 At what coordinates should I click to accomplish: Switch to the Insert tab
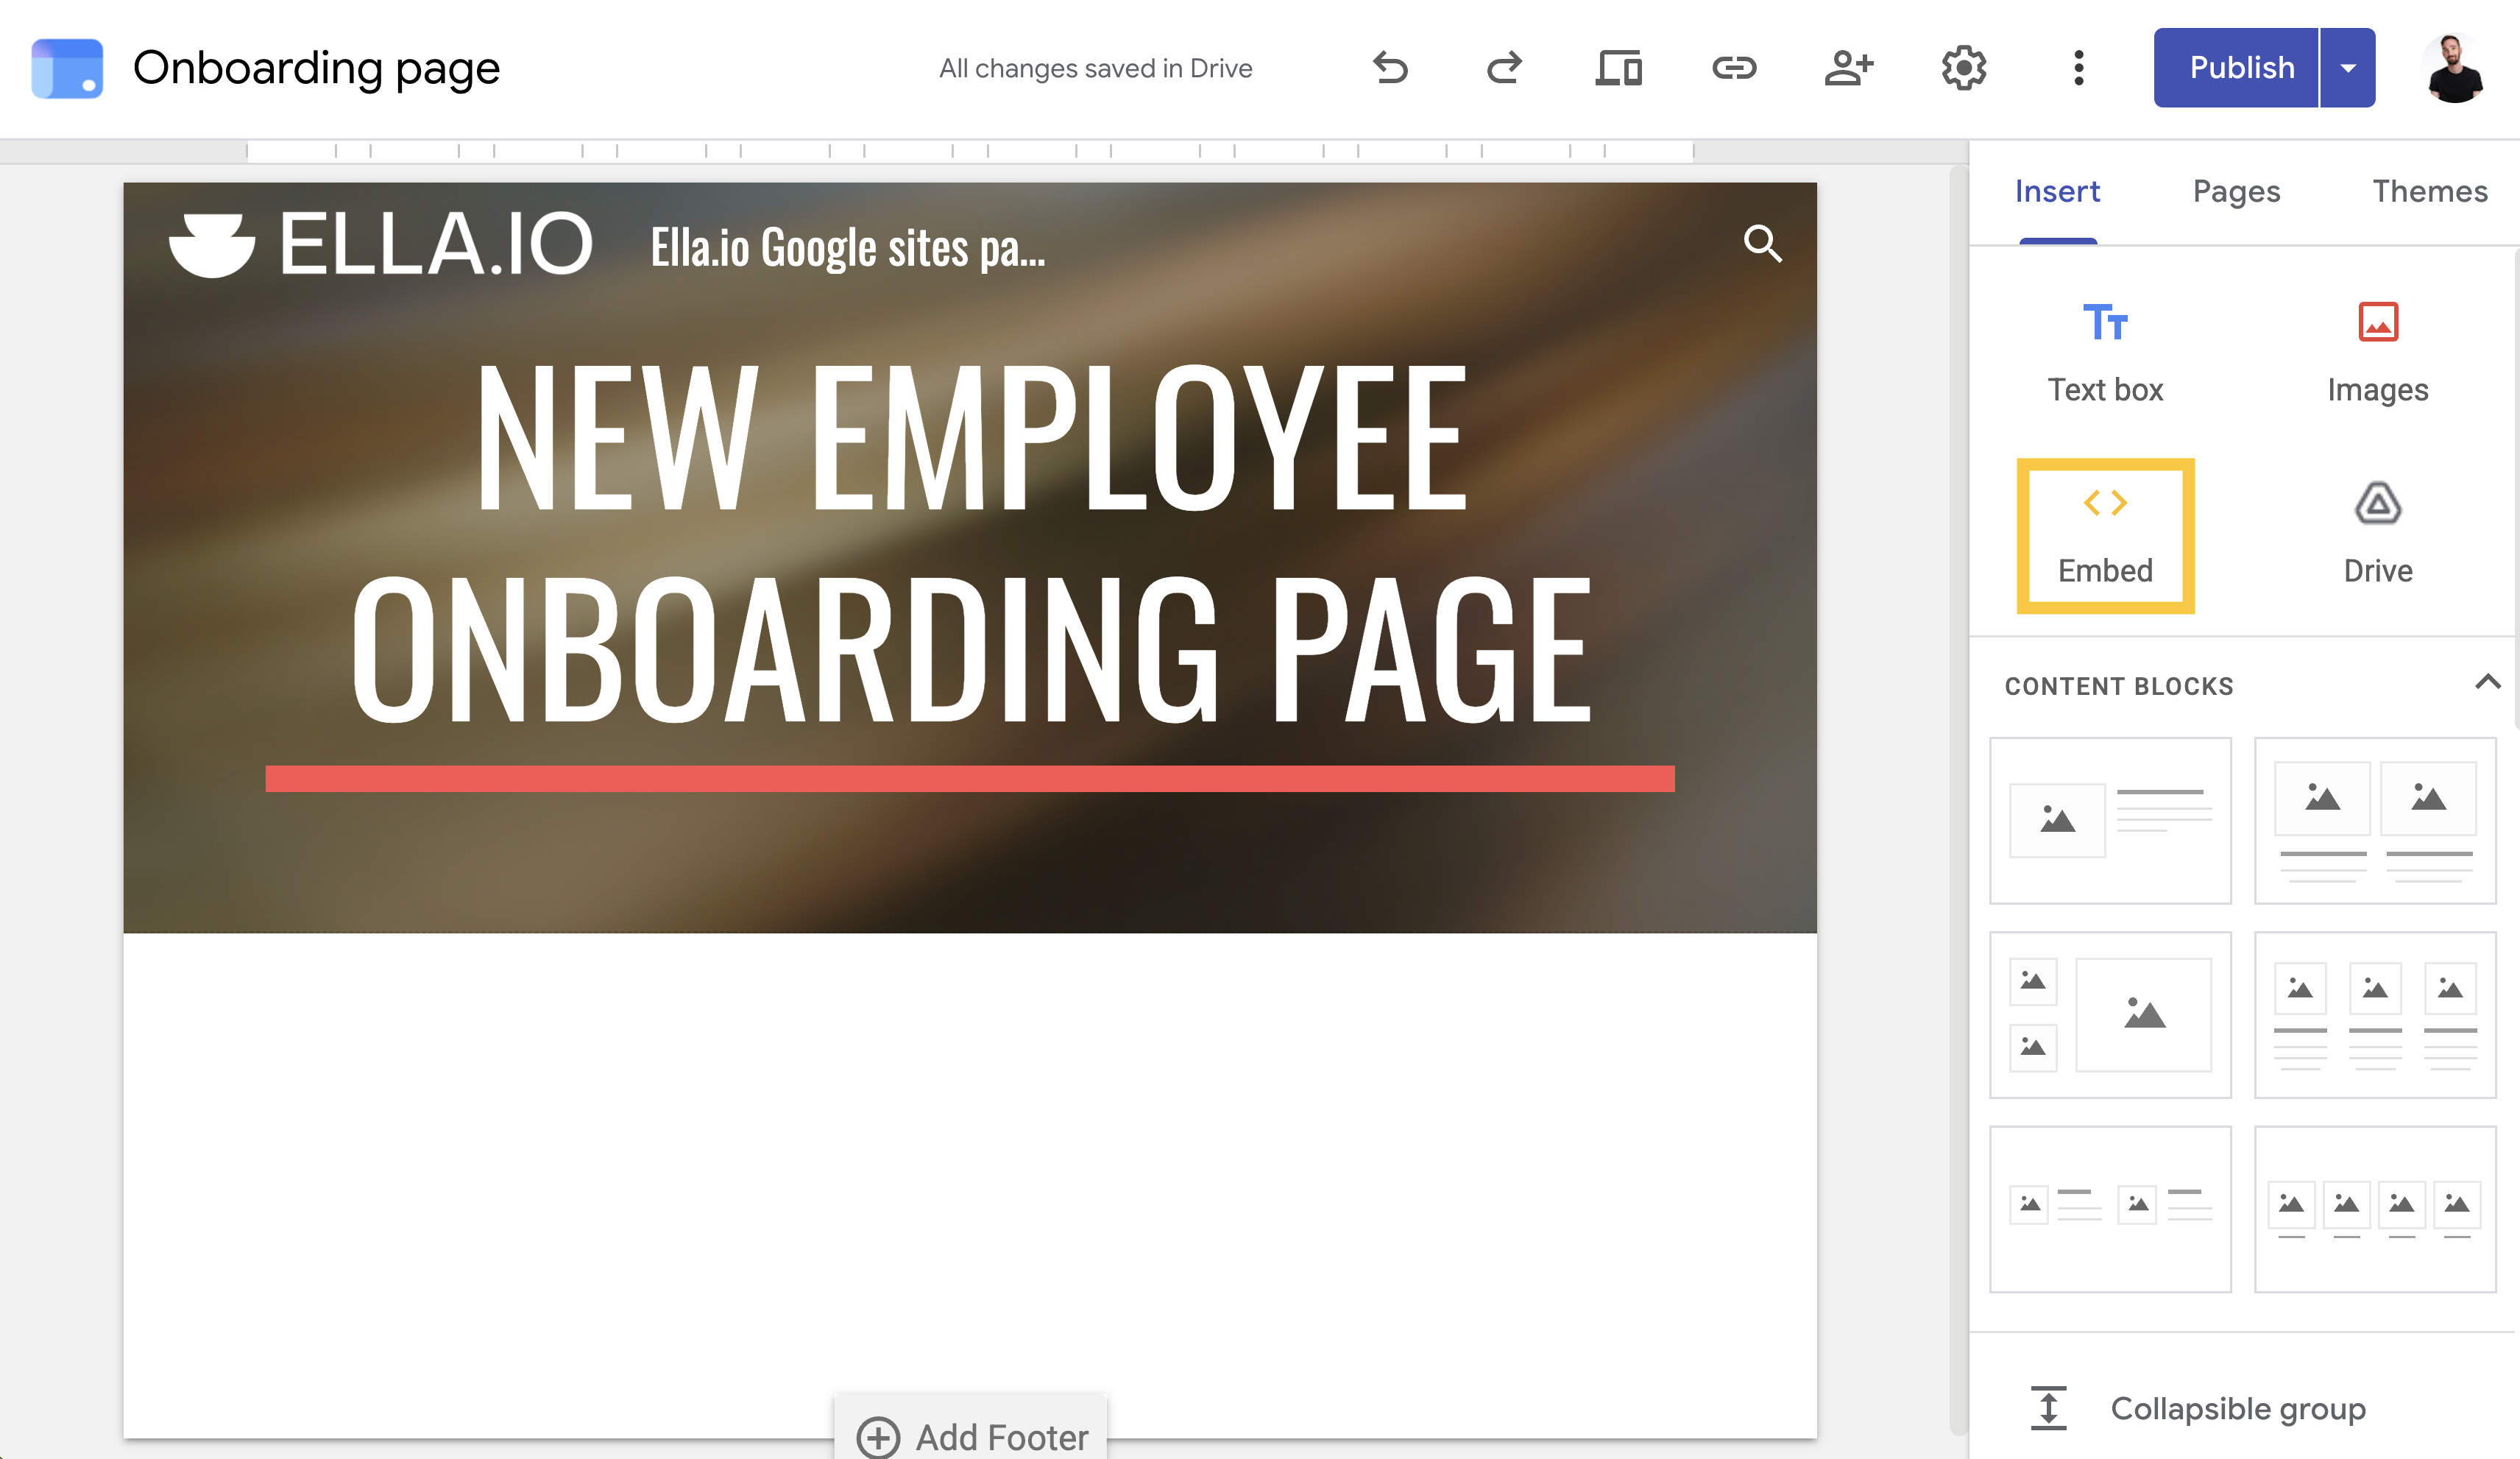pos(2057,191)
